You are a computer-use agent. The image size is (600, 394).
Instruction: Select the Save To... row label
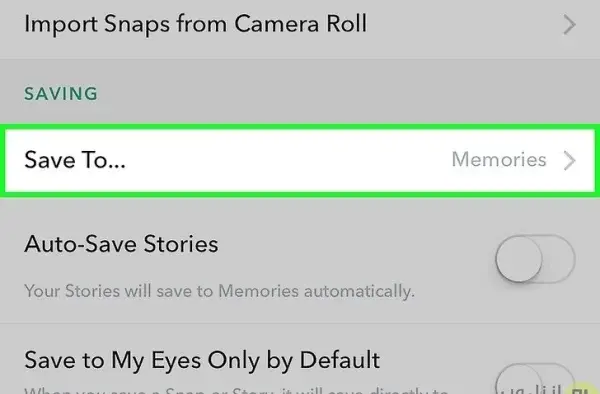(75, 160)
